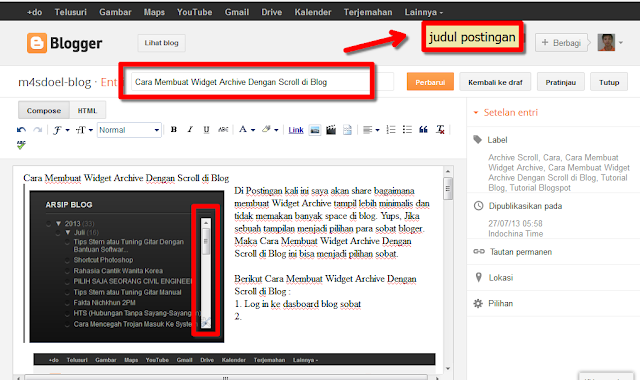Undo the last edit
This screenshot has height=380, width=640.
pos(21,130)
